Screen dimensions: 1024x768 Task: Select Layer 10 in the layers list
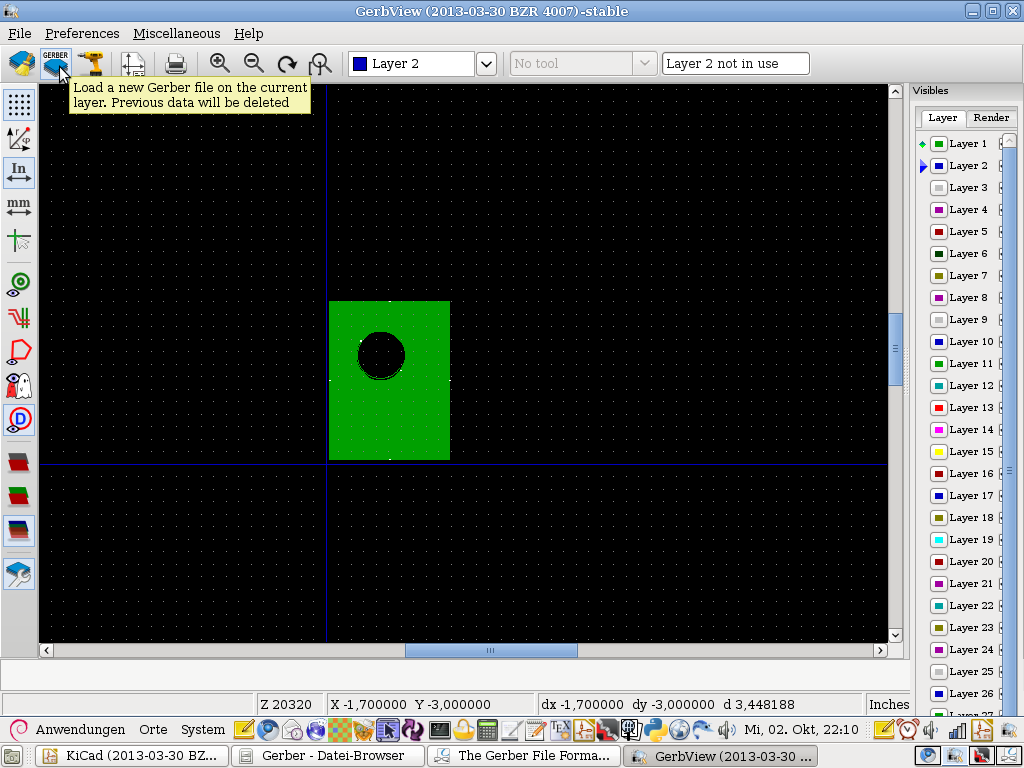coord(971,342)
